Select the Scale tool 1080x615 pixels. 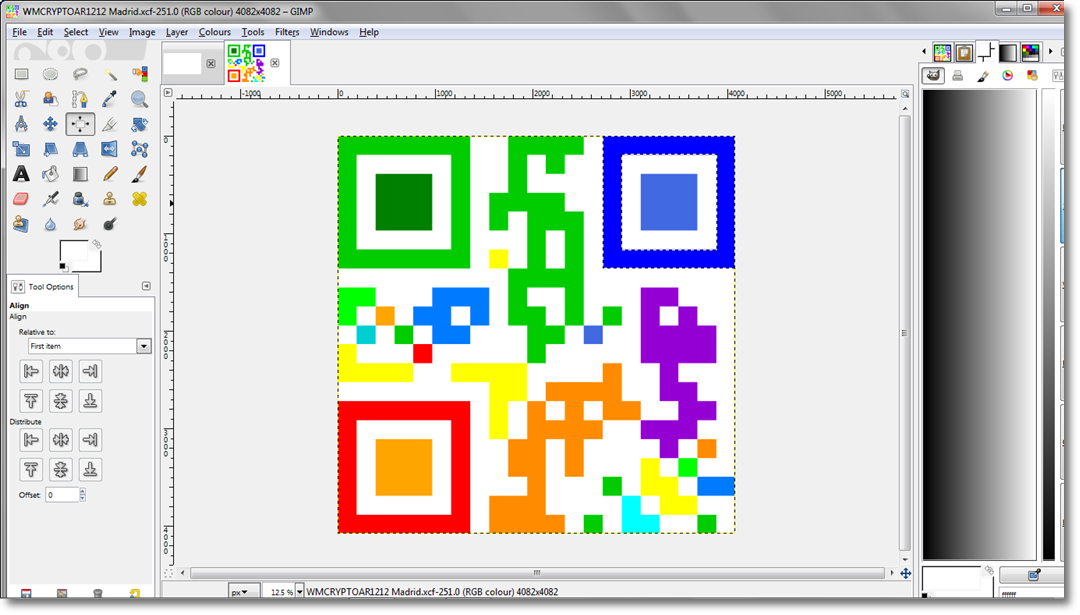(21, 149)
